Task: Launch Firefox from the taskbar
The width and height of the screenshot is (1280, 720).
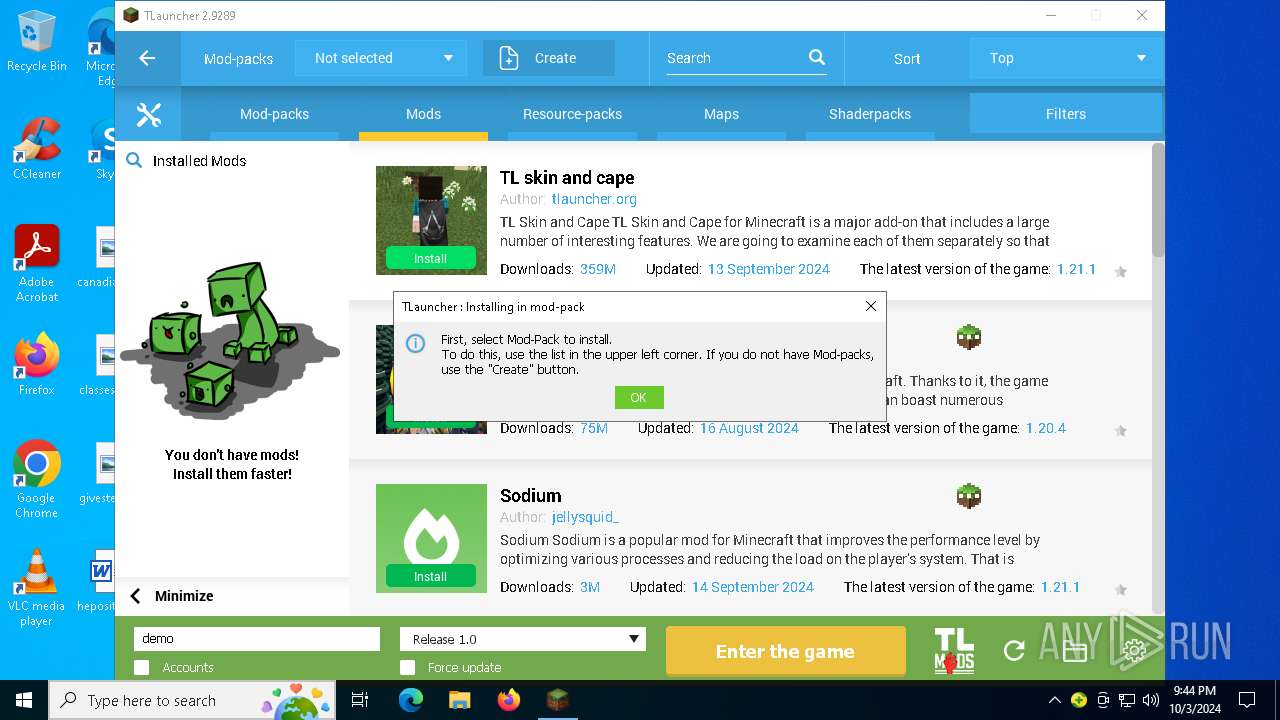Action: pyautogui.click(x=508, y=700)
